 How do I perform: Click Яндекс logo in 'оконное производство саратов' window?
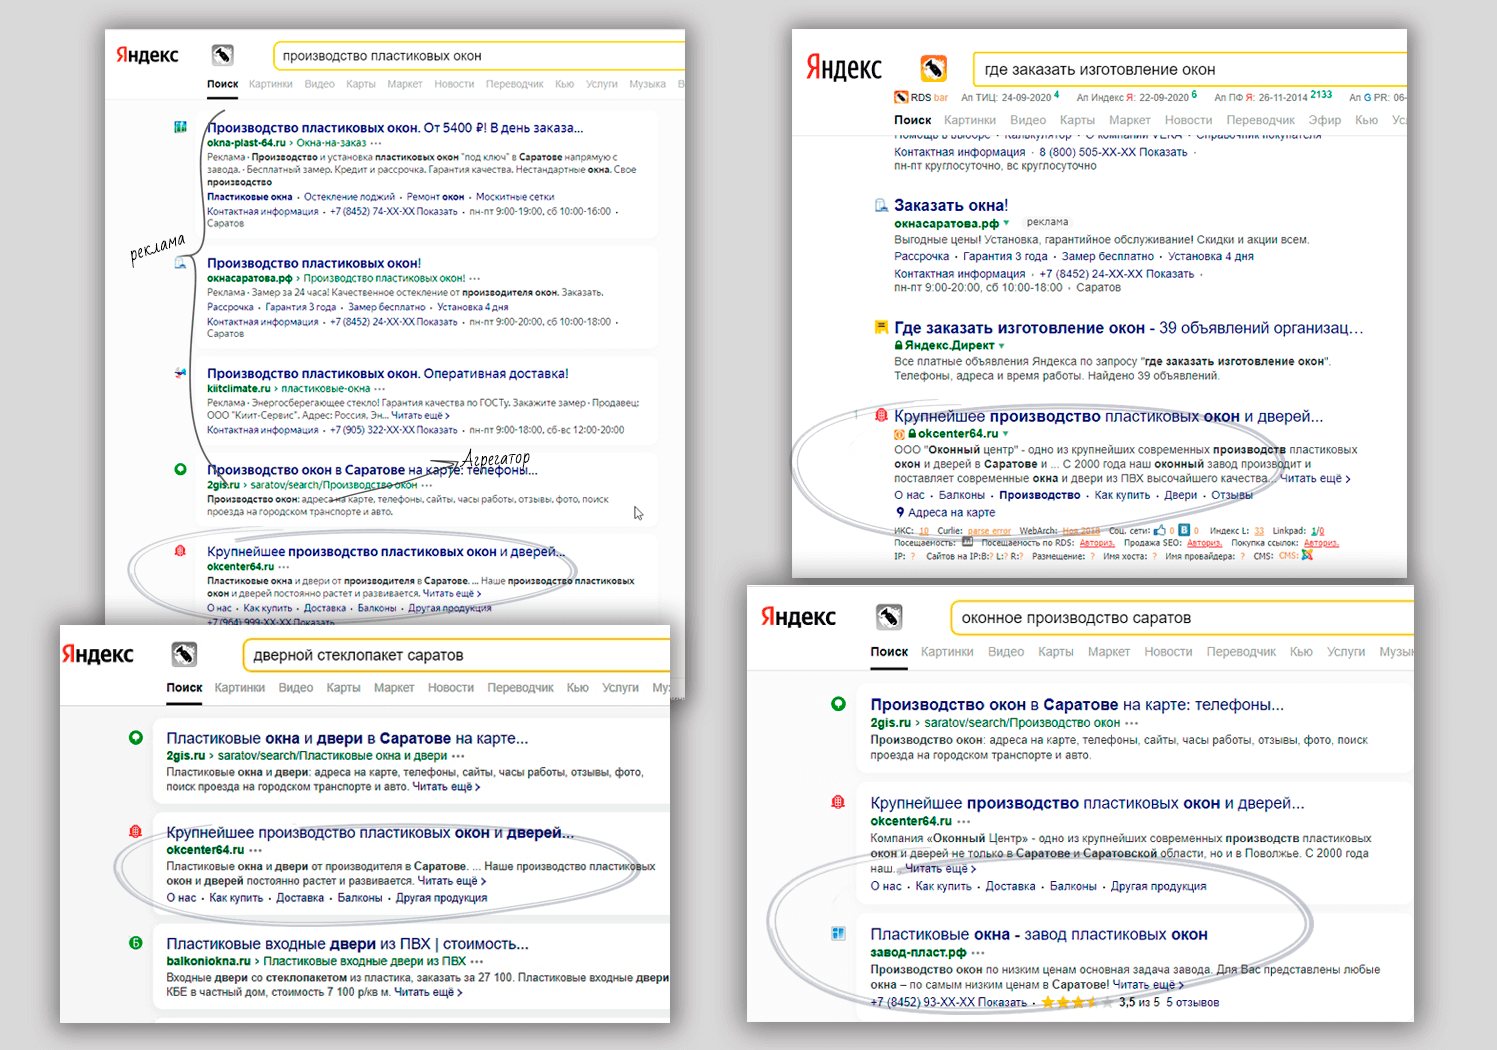[798, 617]
